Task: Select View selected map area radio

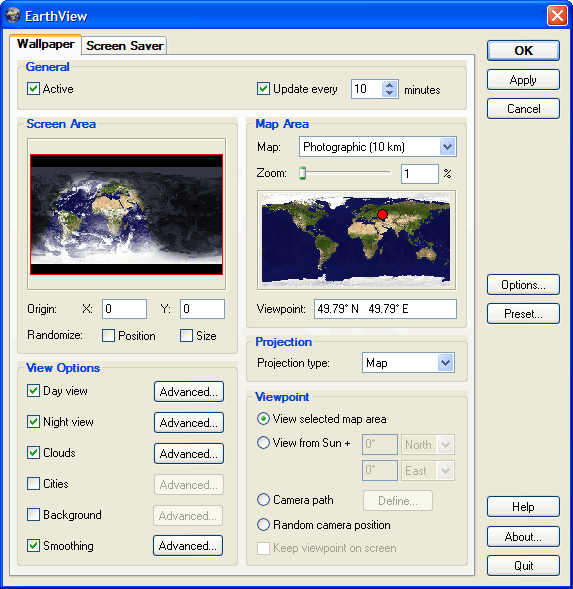Action: coord(263,418)
